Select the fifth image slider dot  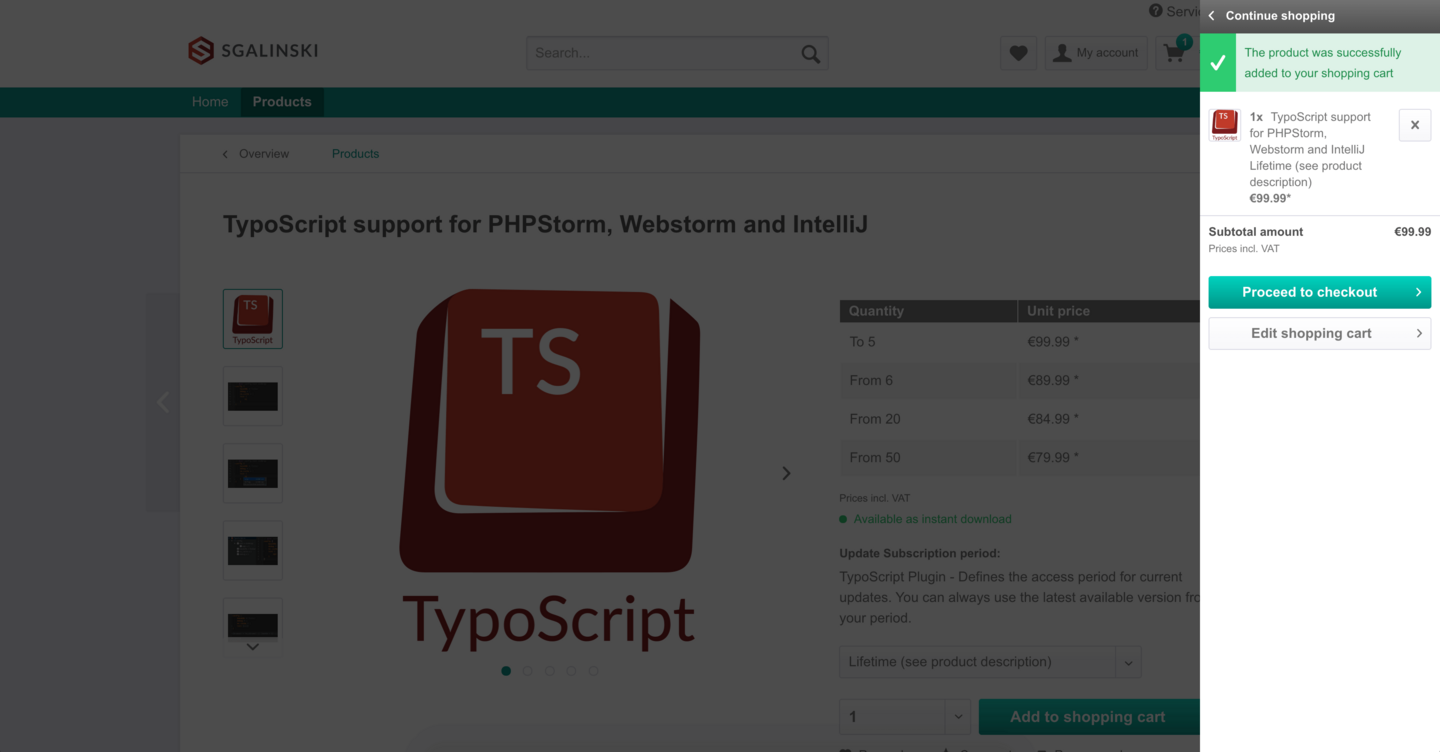pos(594,671)
